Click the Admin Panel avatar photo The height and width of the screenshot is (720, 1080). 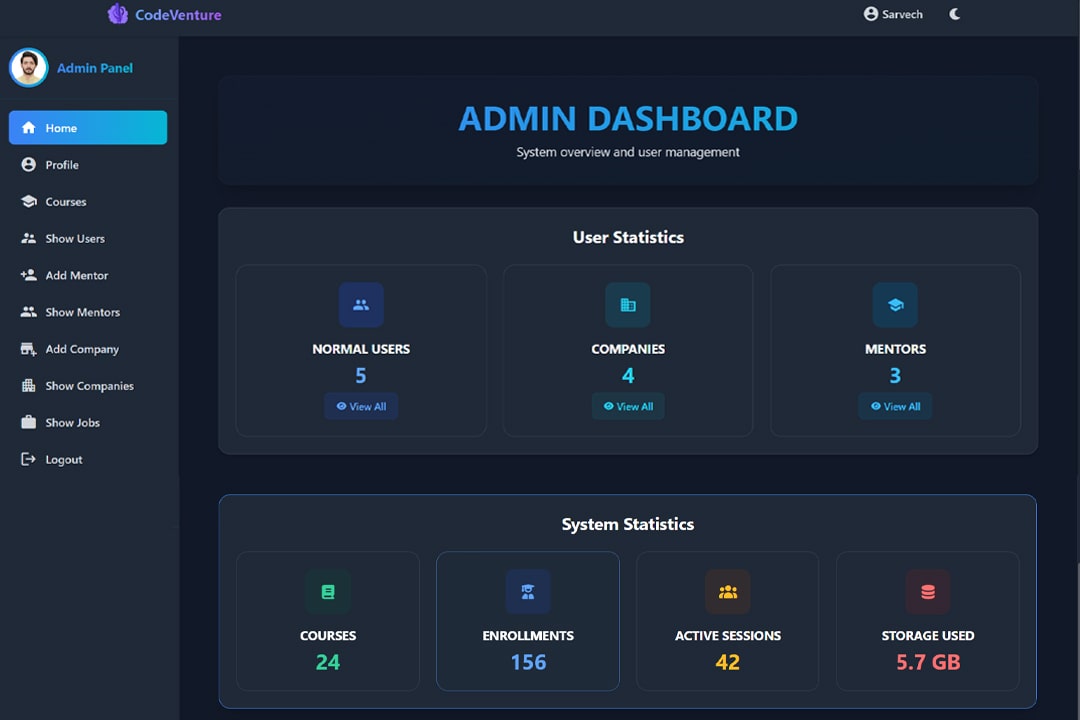(28, 67)
